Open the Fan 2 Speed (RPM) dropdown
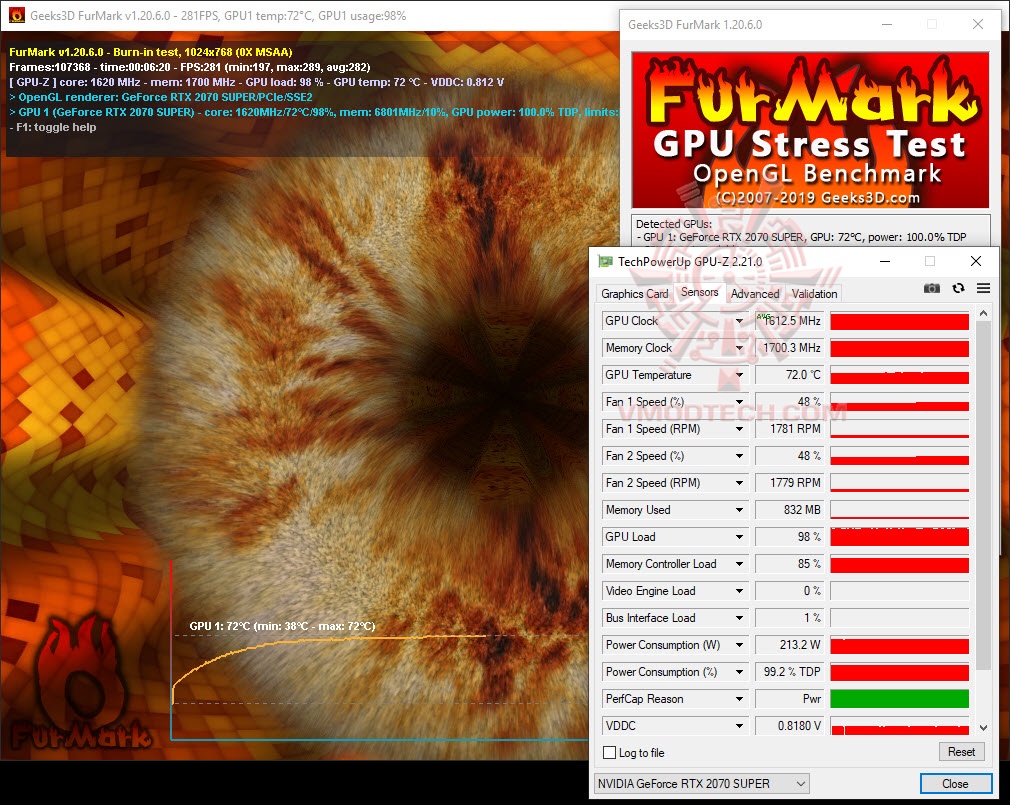This screenshot has height=805, width=1010. pos(739,483)
